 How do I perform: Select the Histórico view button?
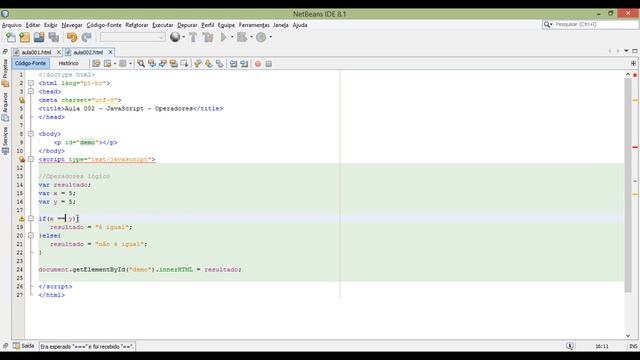click(68, 64)
